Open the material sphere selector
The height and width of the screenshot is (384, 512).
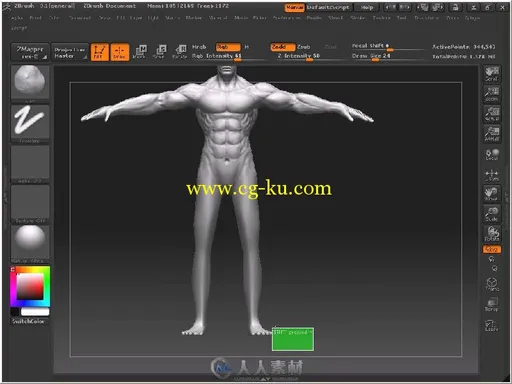30,244
